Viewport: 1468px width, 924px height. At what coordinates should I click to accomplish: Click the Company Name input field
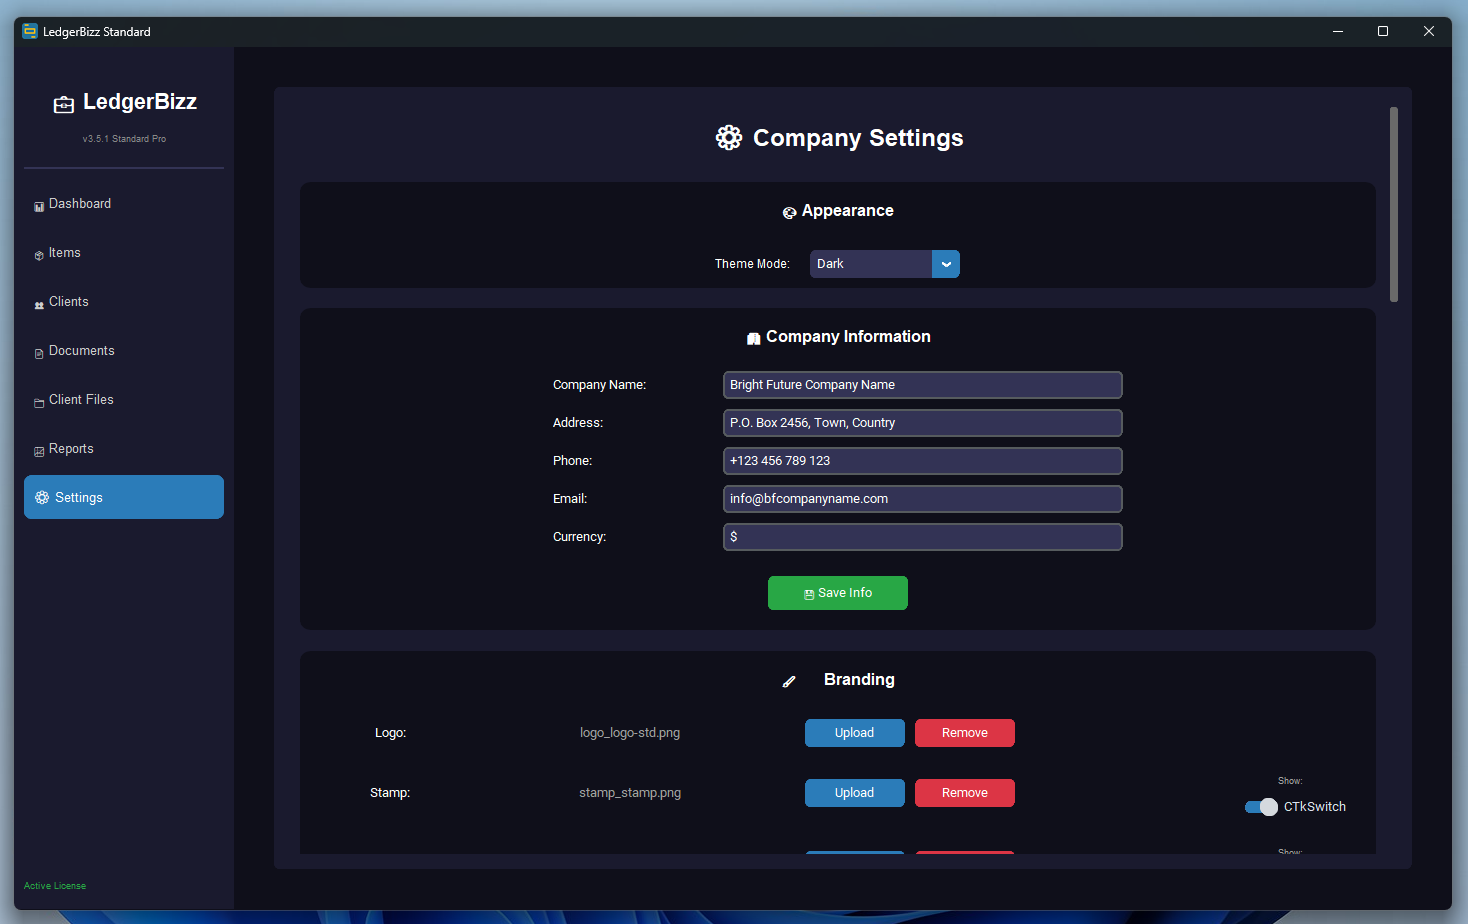(x=922, y=385)
